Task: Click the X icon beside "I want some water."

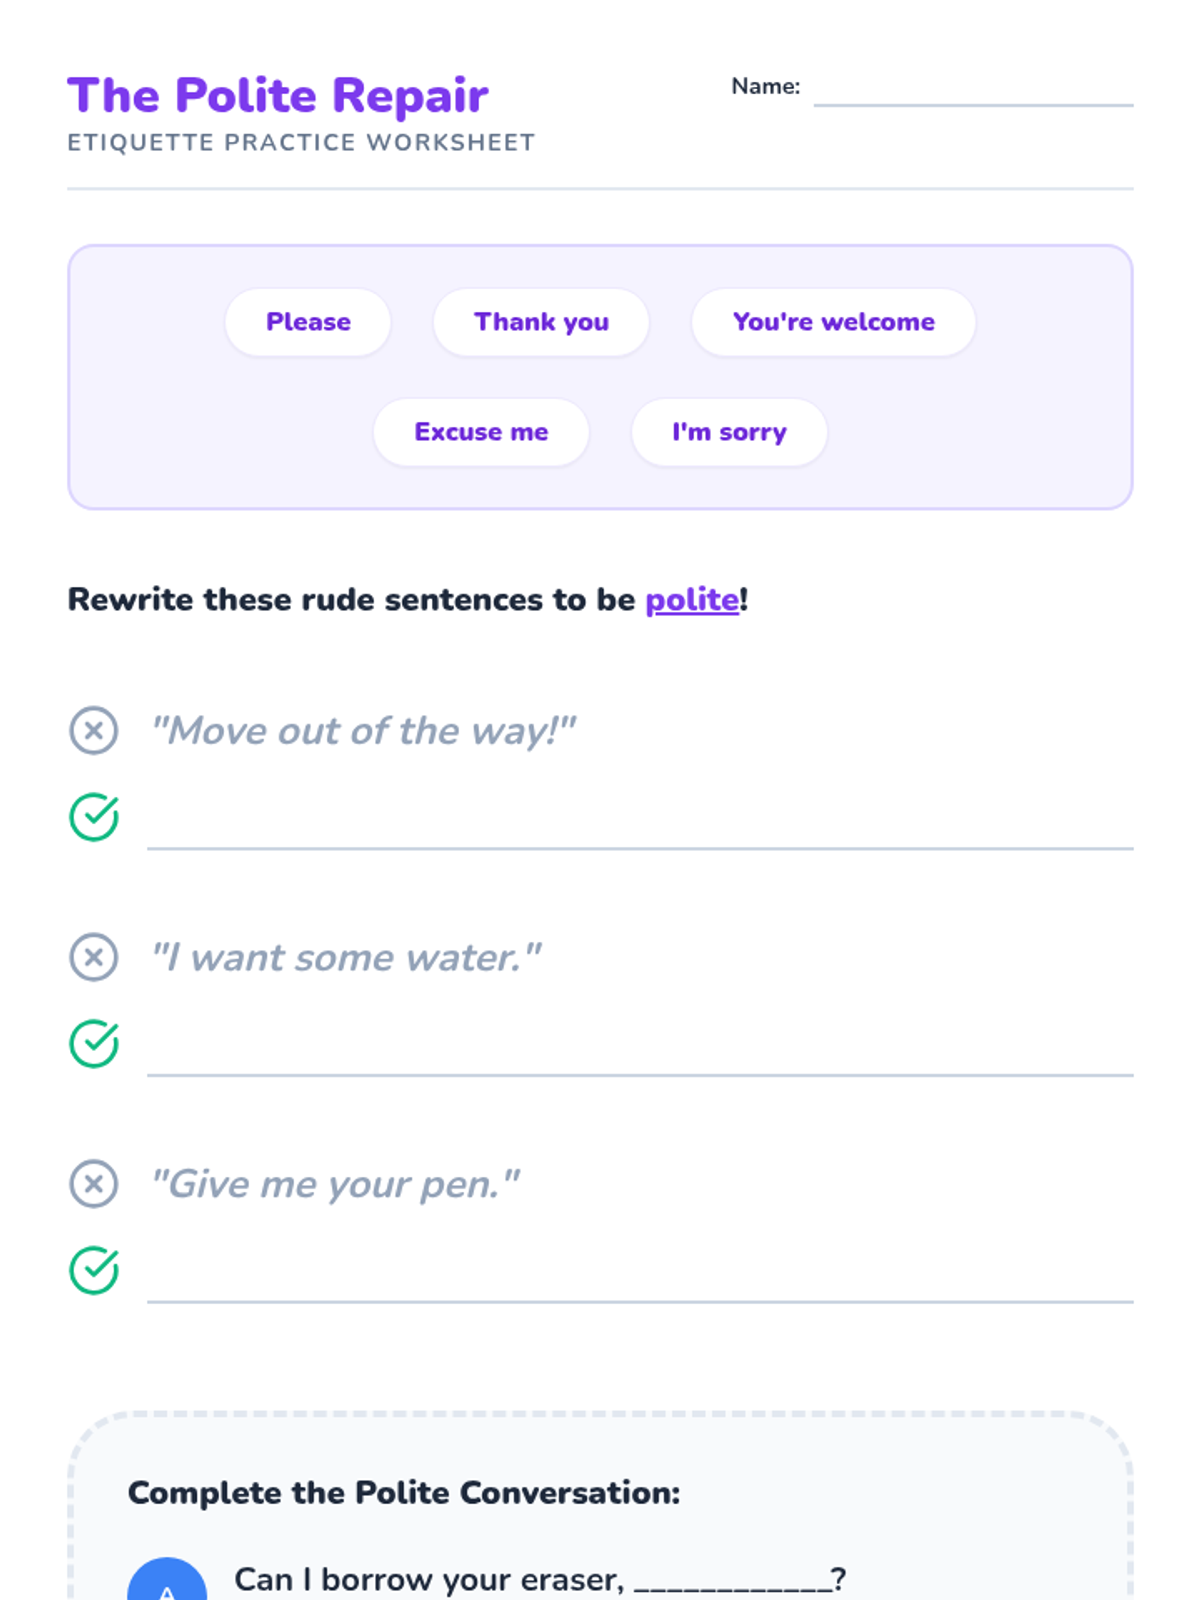Action: (x=94, y=957)
